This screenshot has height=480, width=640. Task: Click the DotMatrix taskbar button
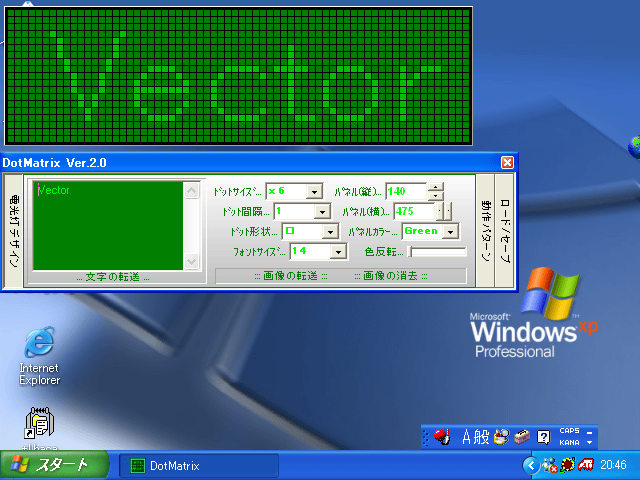tap(199, 465)
